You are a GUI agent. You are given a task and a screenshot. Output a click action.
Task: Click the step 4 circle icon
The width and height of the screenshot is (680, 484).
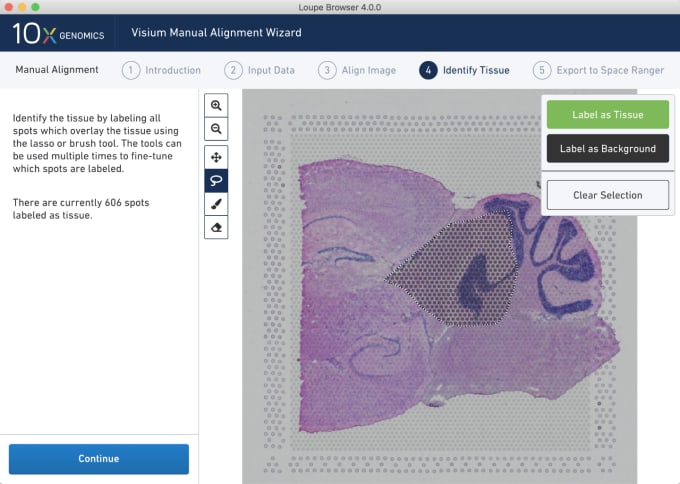[x=428, y=70]
